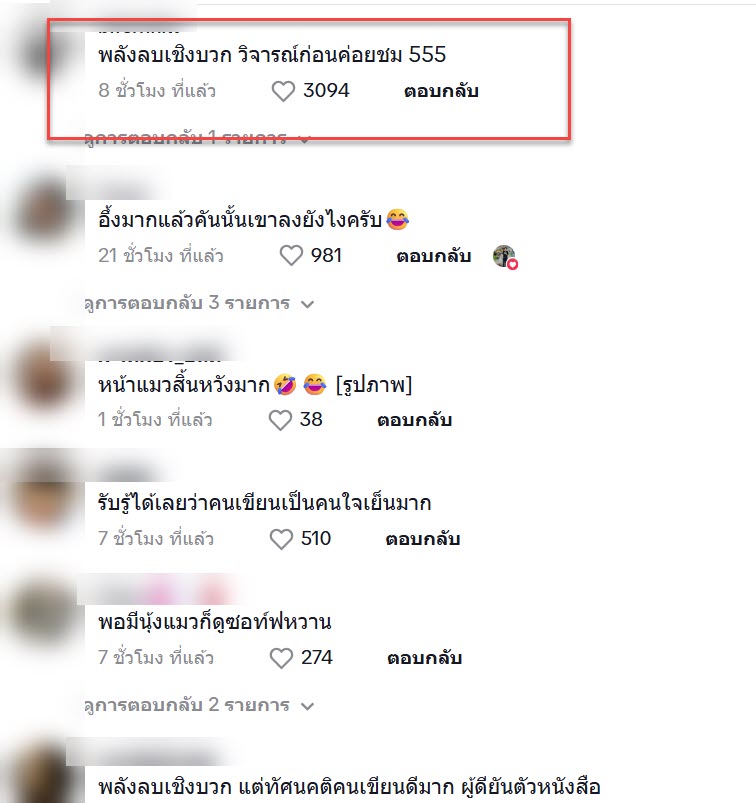Open the [รูปภาพ] image attachment
Image resolution: width=756 pixels, height=803 pixels.
tap(374, 385)
